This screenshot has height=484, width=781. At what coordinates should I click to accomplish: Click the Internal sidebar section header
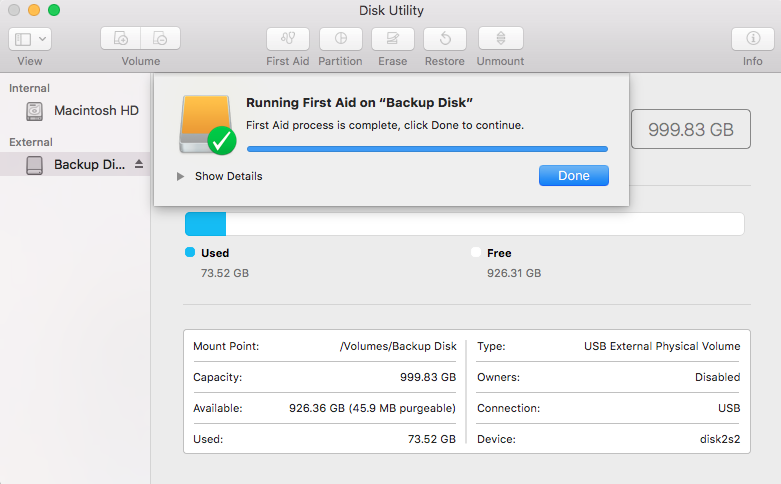29,88
